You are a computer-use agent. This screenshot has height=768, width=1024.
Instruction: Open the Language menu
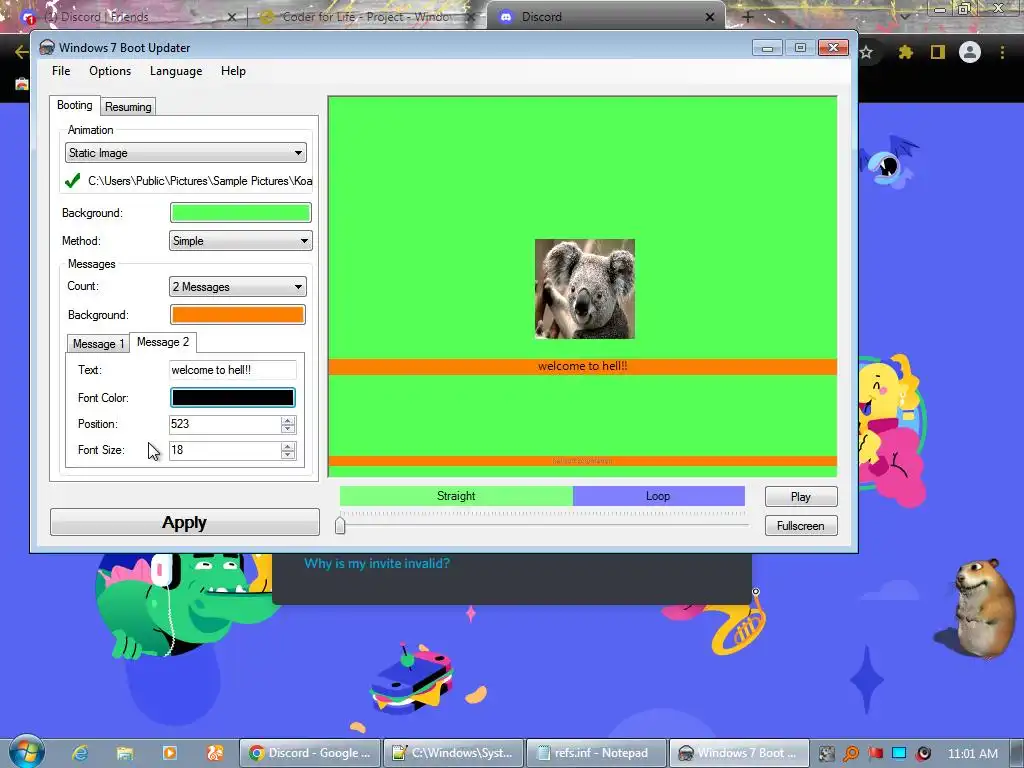(x=176, y=71)
